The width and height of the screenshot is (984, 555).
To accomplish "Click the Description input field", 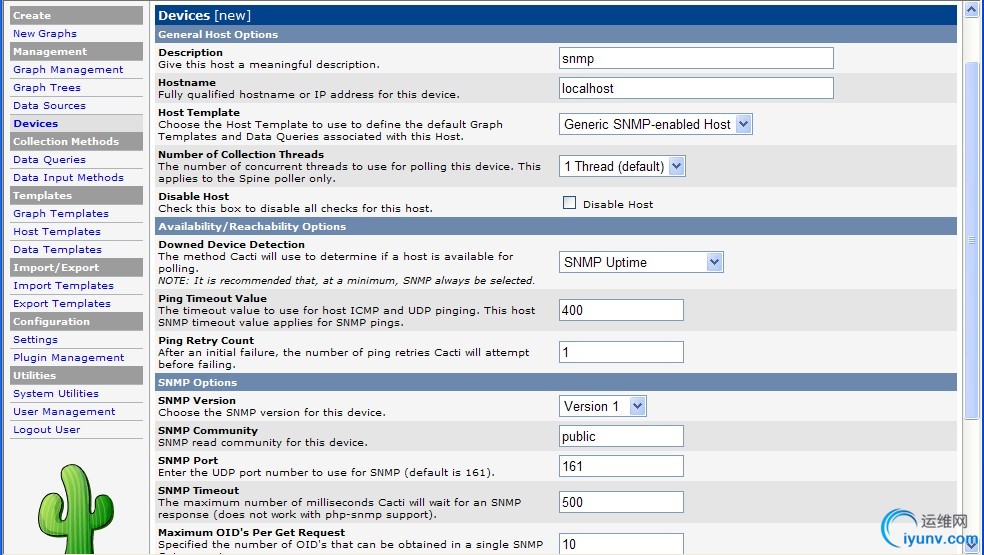I will tap(696, 58).
